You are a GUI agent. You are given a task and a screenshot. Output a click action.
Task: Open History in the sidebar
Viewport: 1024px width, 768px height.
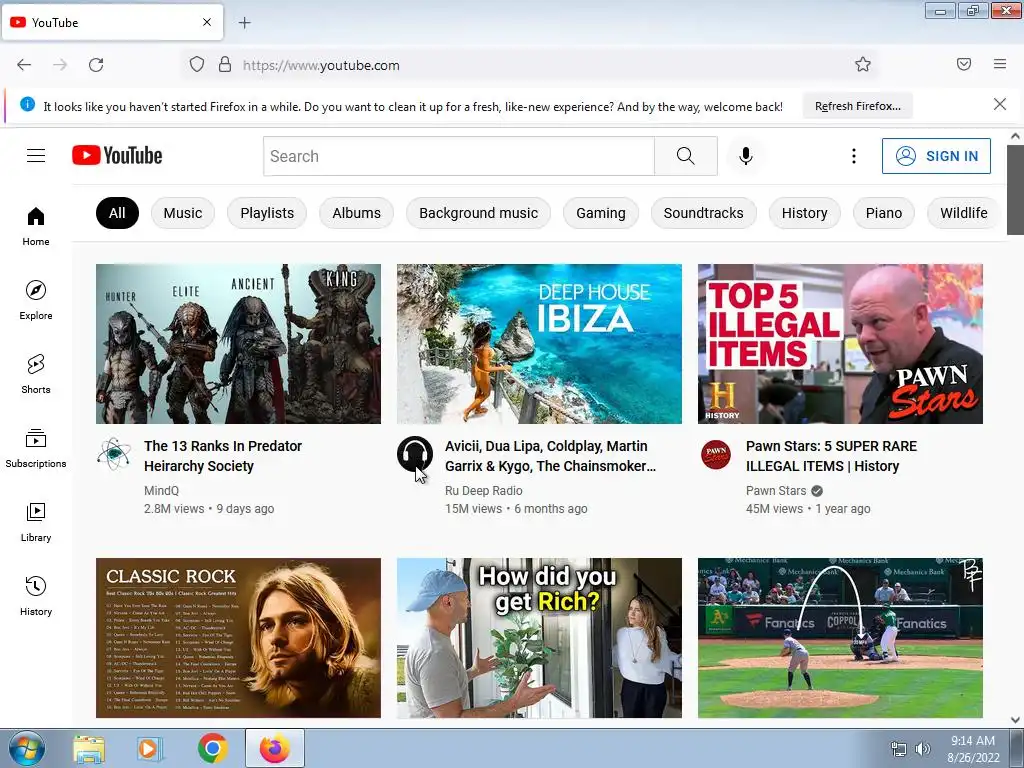36,596
